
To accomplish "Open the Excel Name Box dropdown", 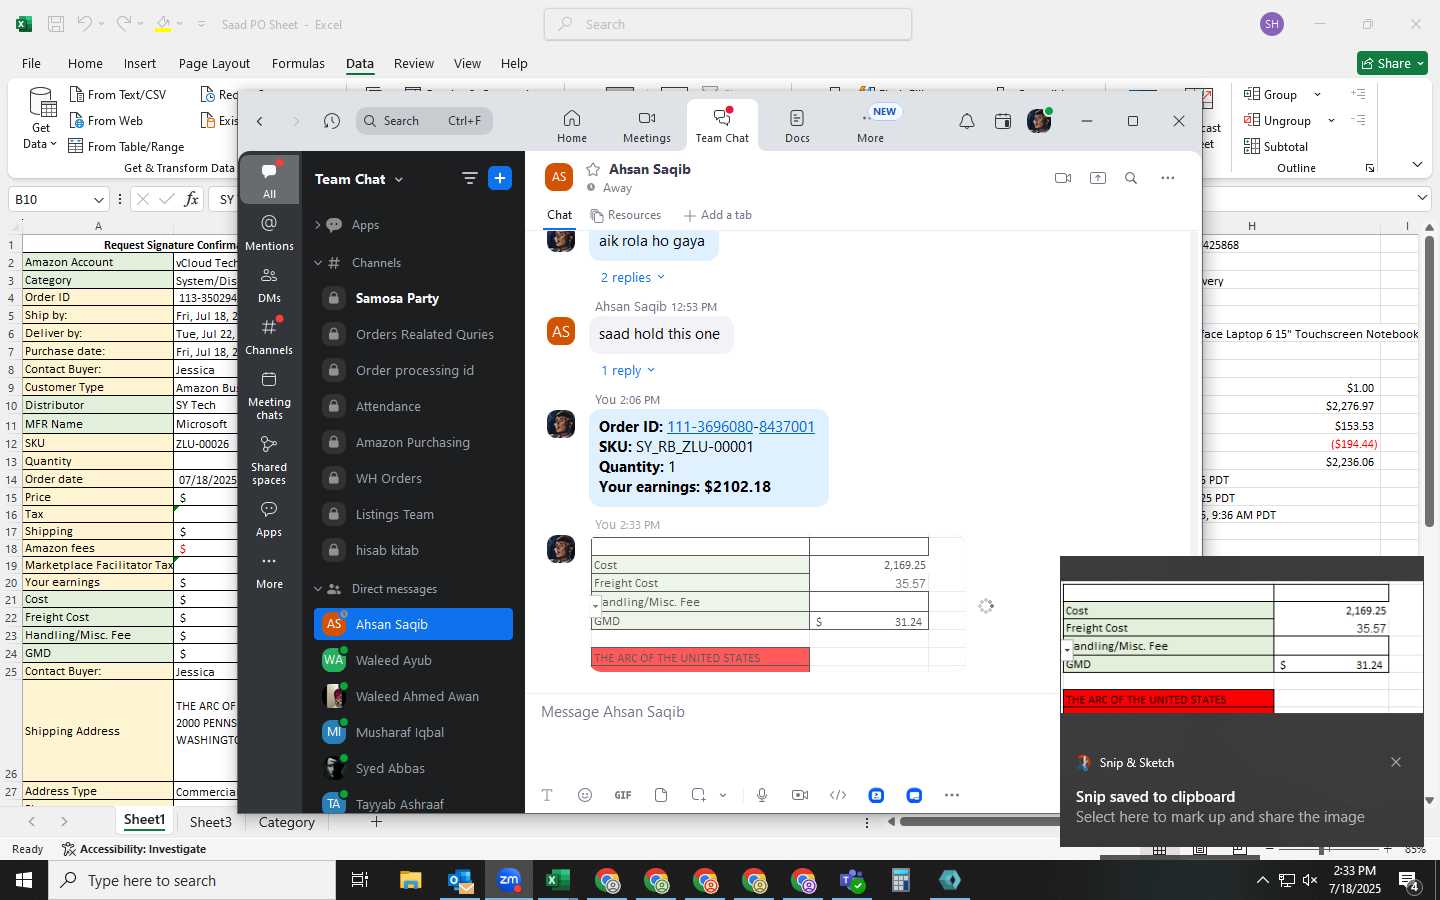I will [x=98, y=199].
